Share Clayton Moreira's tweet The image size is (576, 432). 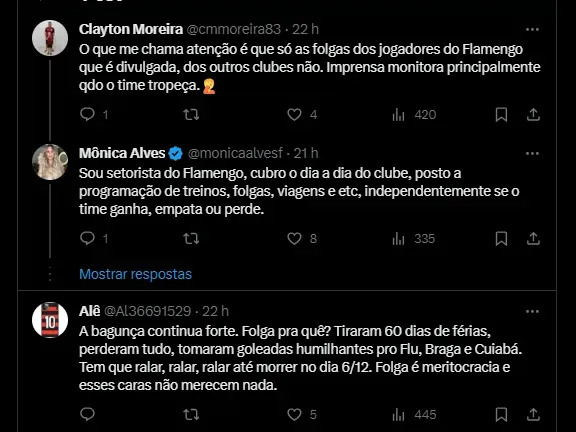[533, 115]
